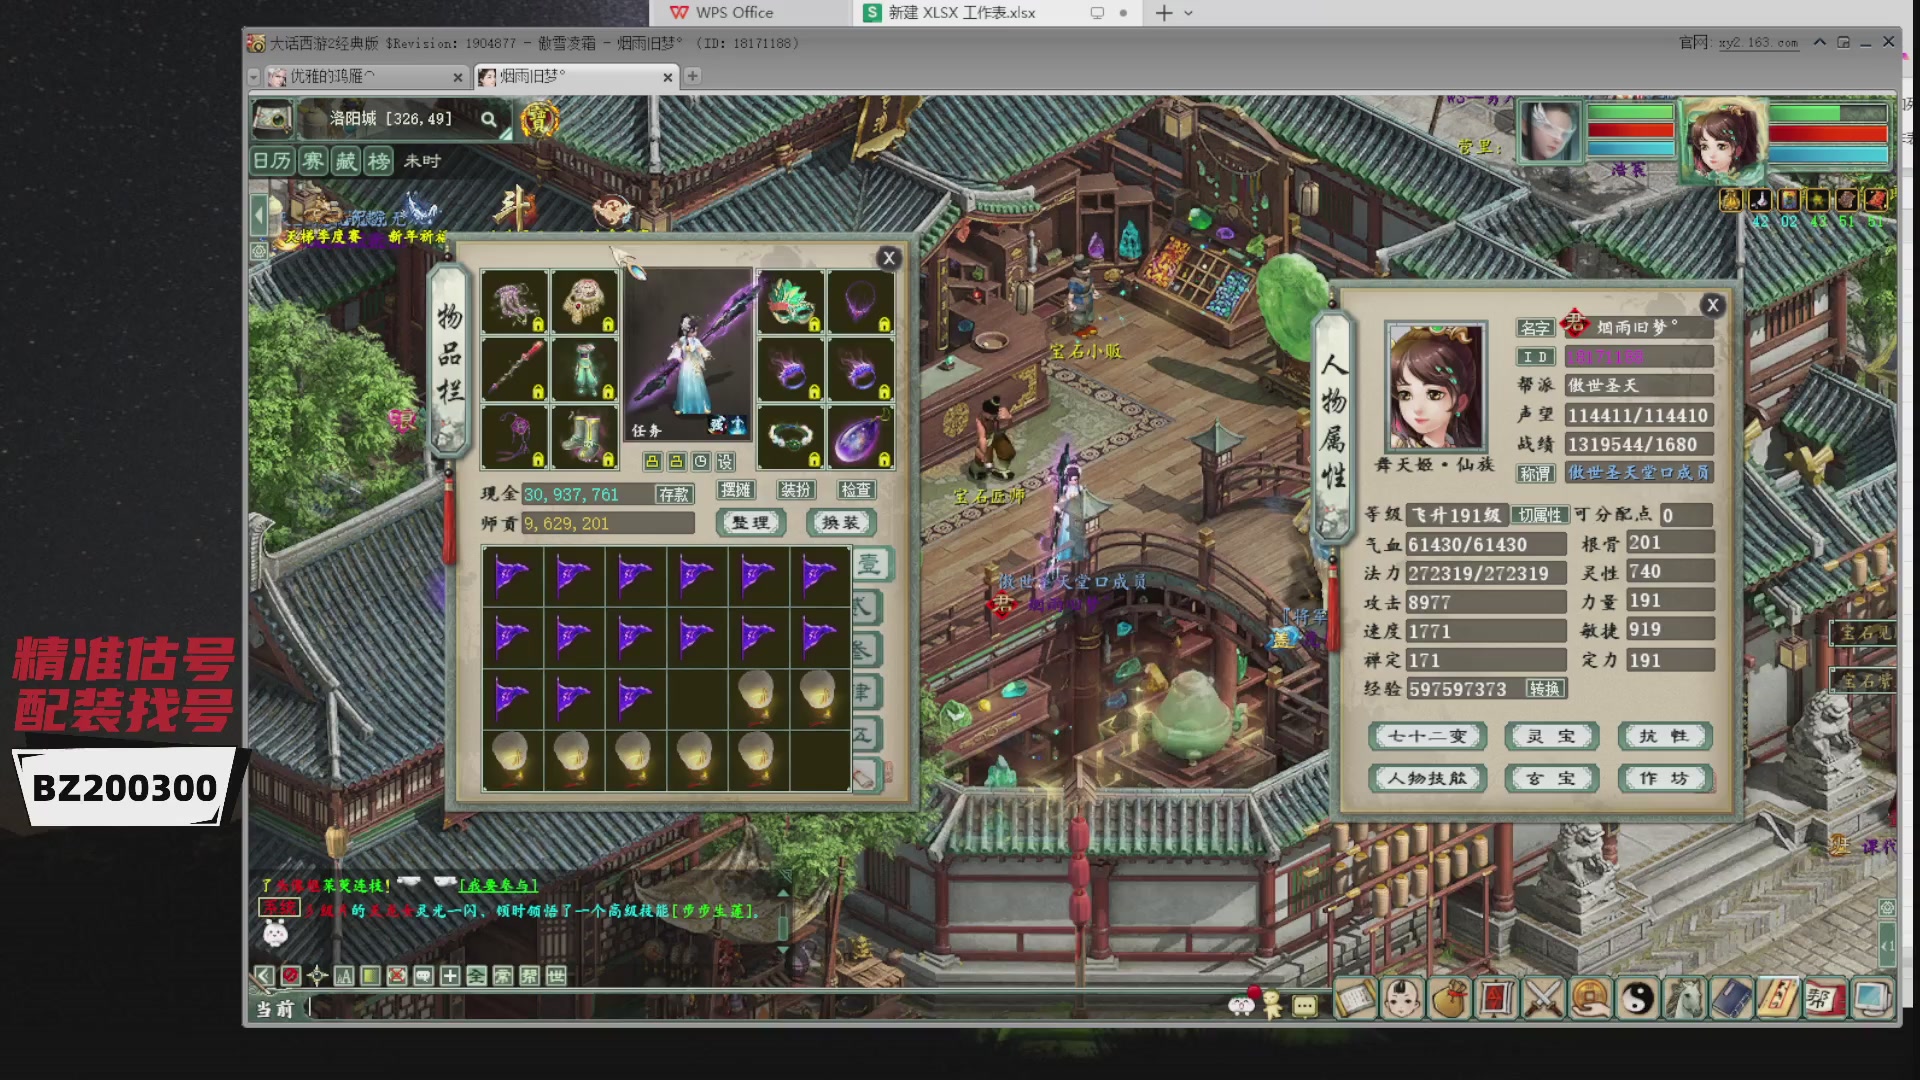Screen dimensions: 1920x1080
Task: Expand the chat channel left arrow
Action: pos(264,976)
